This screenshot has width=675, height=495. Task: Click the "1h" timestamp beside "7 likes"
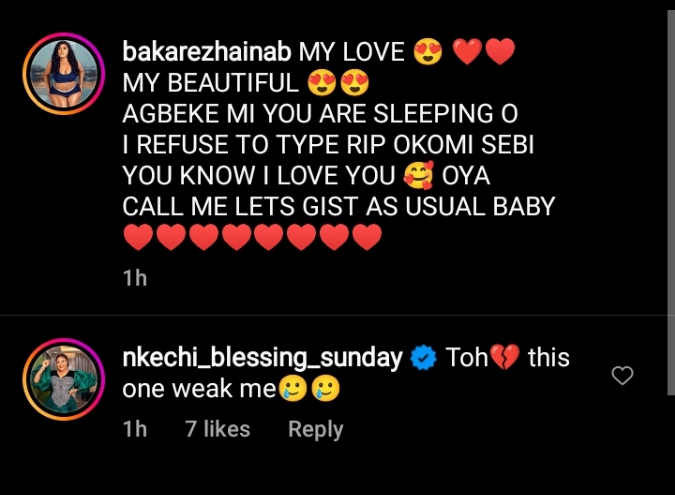coord(134,429)
